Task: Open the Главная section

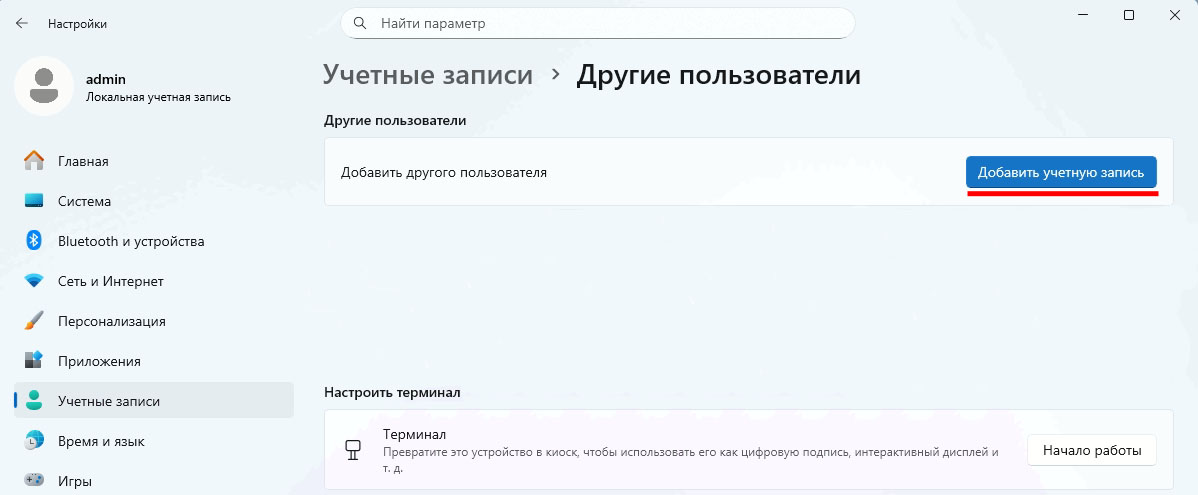Action: coord(154,161)
